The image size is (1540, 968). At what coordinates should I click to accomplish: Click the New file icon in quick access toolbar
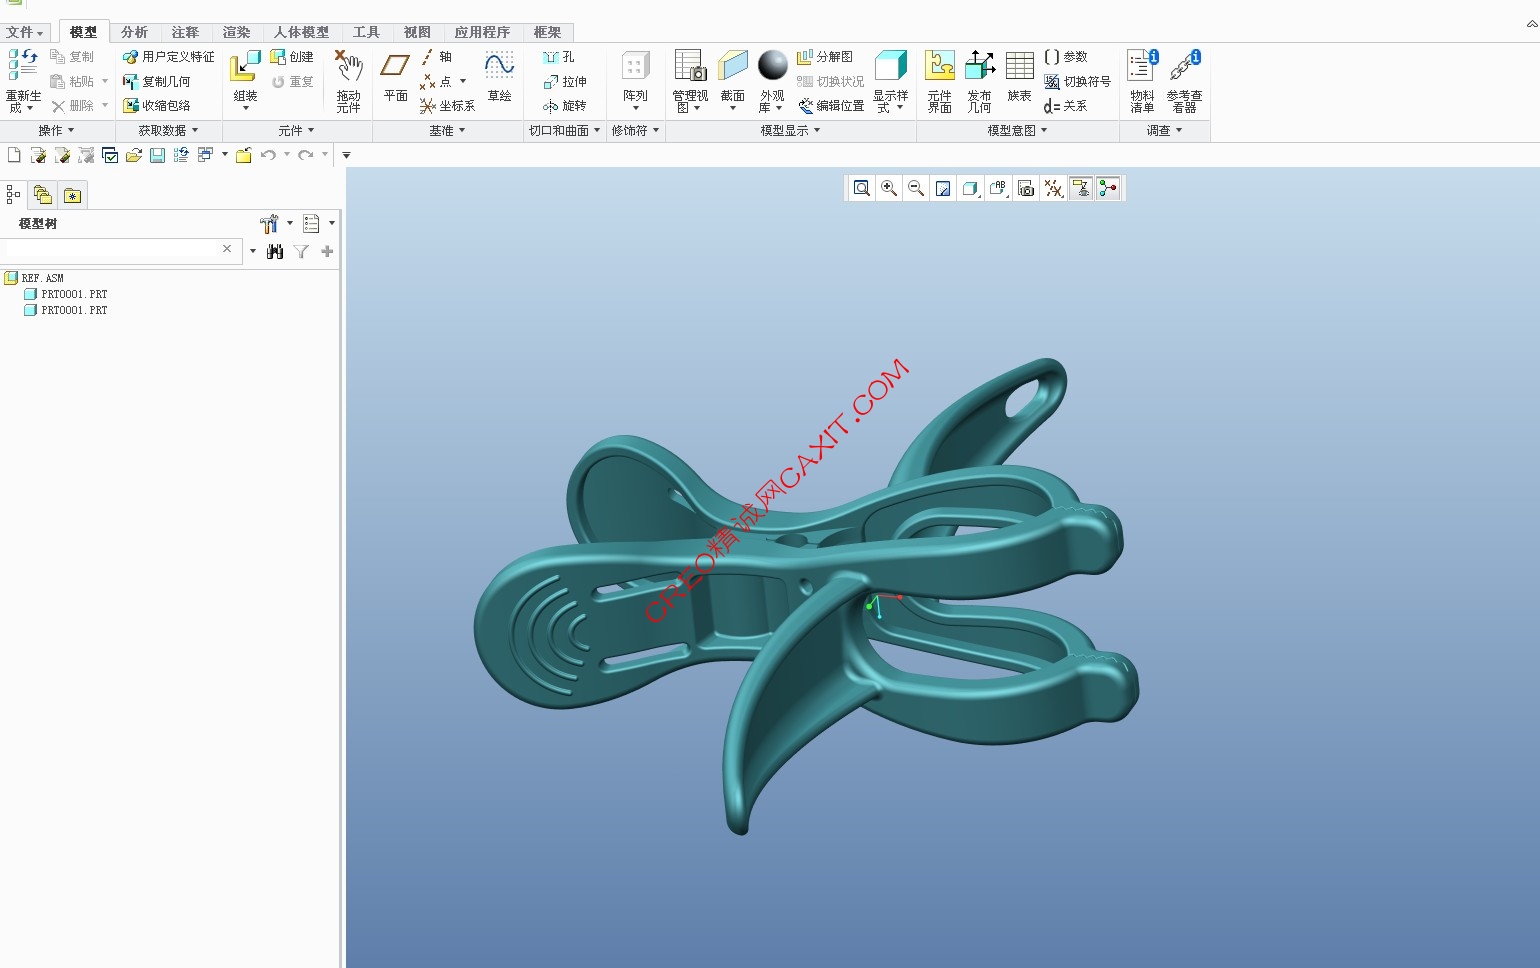tap(14, 155)
